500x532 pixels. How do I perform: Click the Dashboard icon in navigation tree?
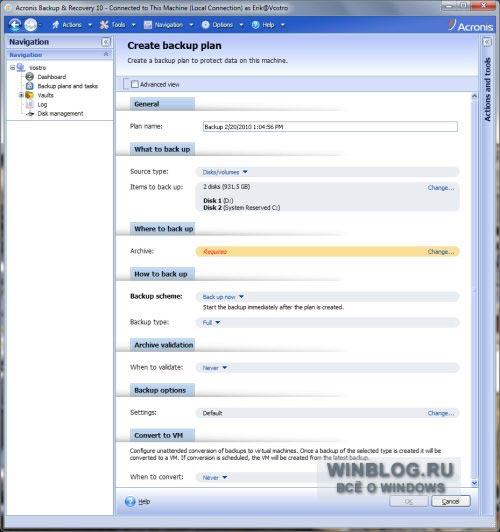(30, 77)
